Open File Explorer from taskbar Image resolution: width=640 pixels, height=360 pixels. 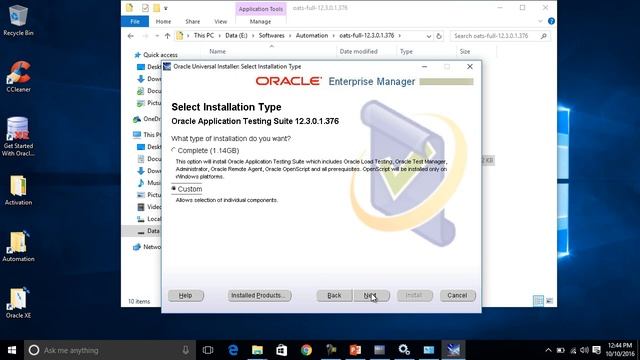pyautogui.click(x=257, y=350)
